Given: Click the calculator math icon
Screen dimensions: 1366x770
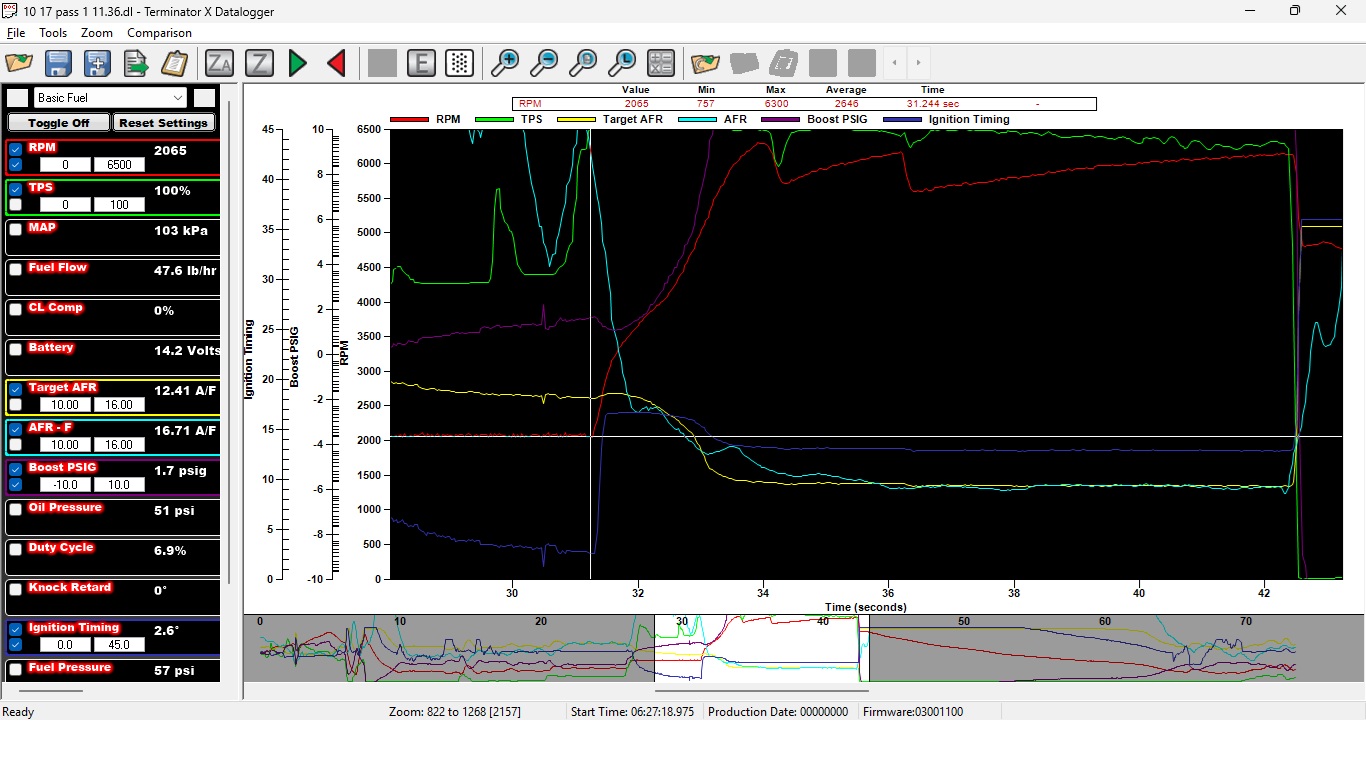Looking at the screenshot, I should [x=661, y=63].
